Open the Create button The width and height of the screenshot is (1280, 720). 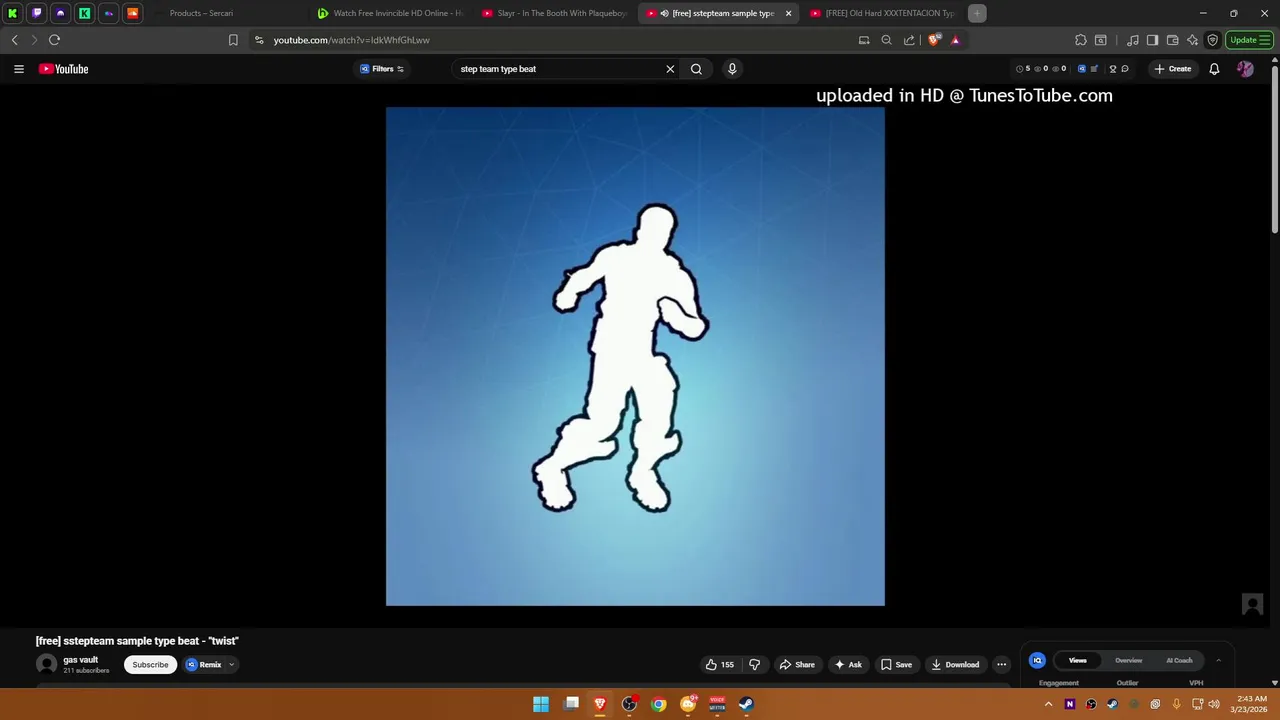click(1173, 69)
